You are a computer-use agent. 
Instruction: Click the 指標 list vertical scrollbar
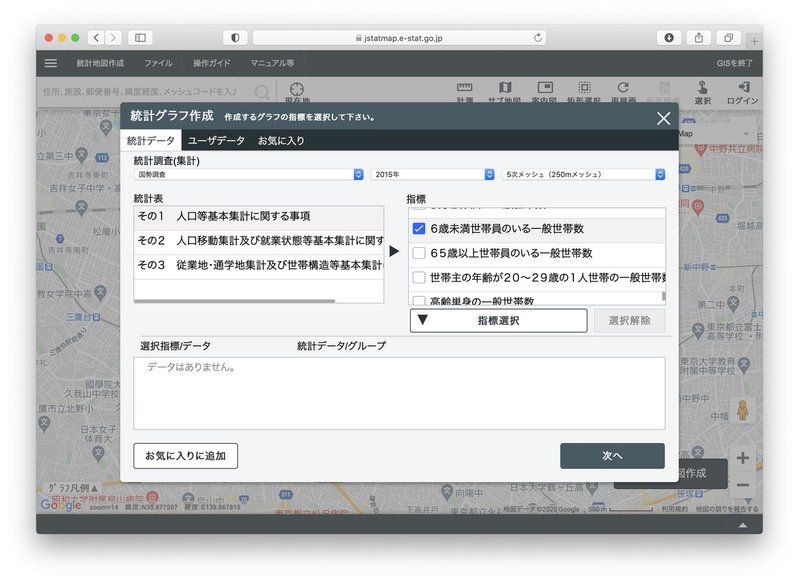point(663,296)
